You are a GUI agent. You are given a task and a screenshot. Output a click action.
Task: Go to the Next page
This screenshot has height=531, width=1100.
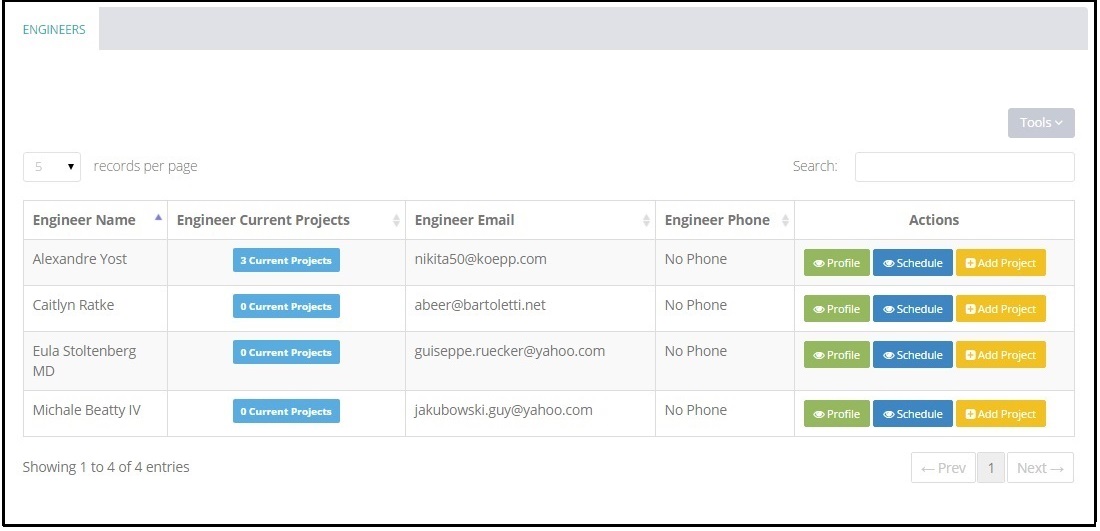pos(1040,468)
